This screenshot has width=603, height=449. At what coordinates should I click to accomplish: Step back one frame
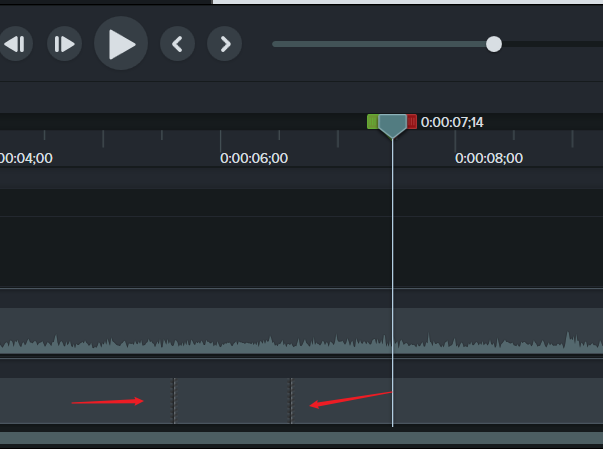click(x=15, y=44)
